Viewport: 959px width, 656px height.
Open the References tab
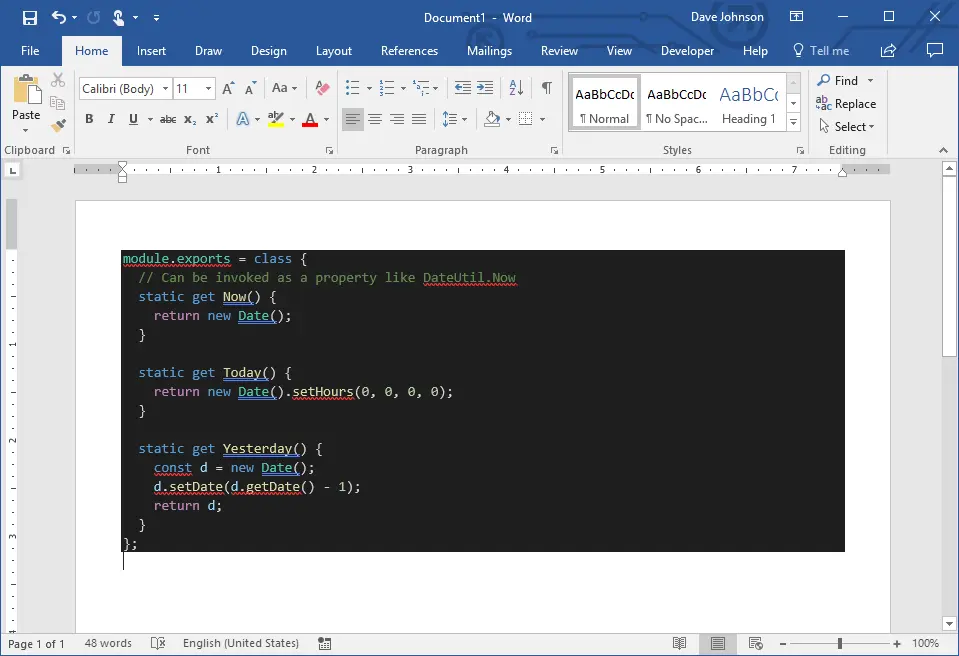point(409,51)
